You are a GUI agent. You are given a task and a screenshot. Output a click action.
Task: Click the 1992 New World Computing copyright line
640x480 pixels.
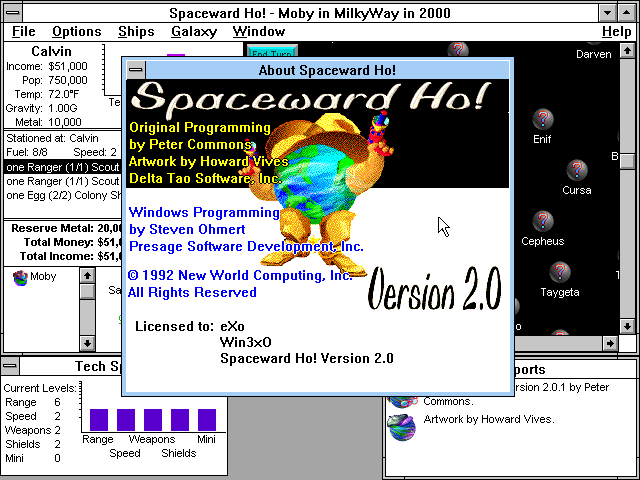pos(240,276)
